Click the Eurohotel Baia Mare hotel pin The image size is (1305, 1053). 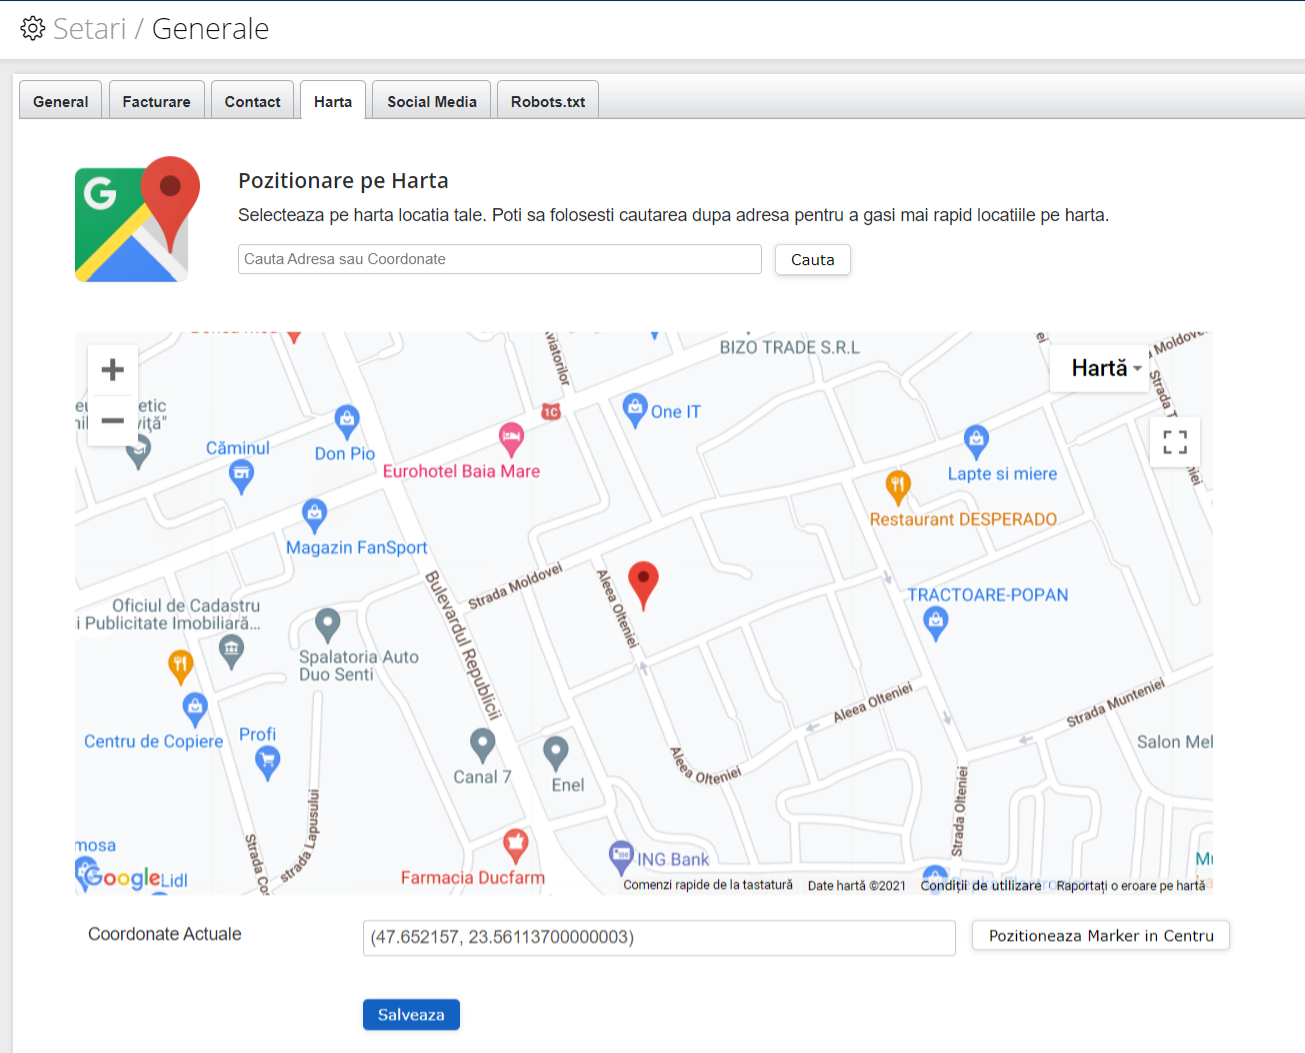click(511, 438)
